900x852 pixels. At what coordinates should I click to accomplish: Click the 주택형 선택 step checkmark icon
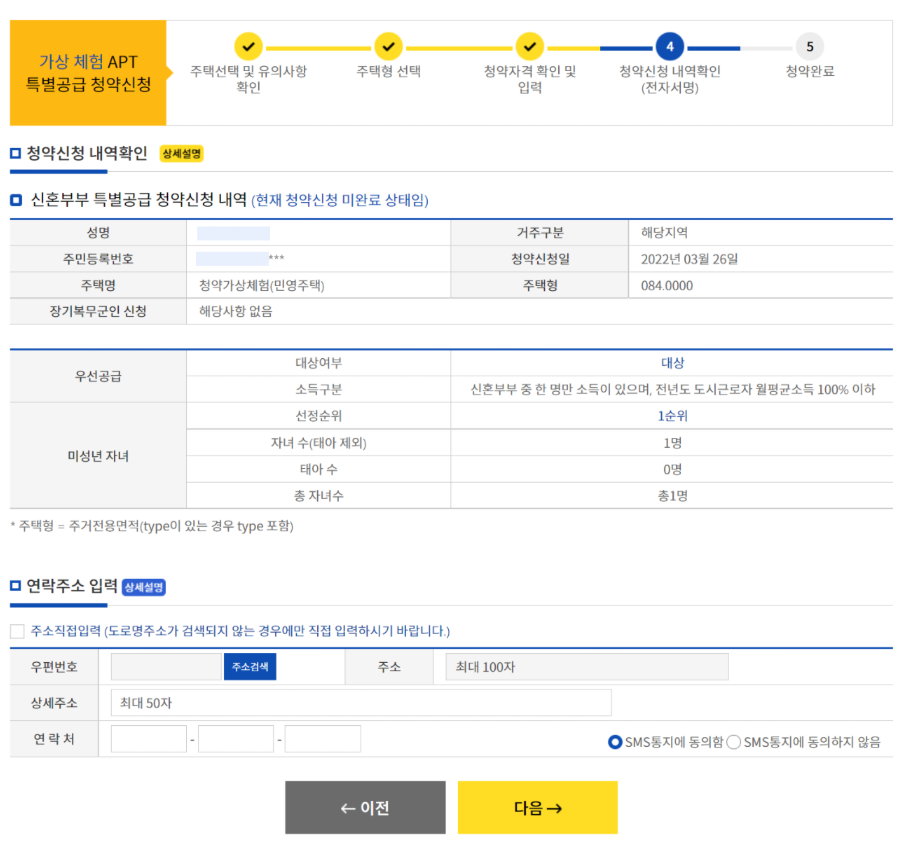coord(389,47)
